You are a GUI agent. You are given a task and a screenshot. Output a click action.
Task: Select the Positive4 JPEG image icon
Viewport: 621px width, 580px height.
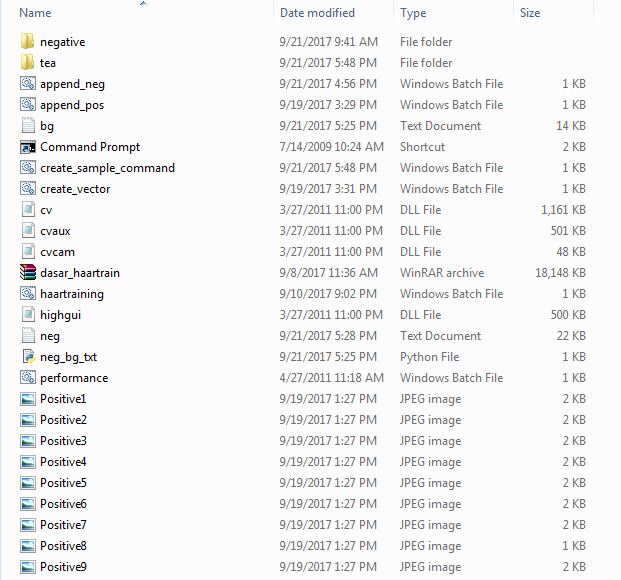tap(28, 462)
